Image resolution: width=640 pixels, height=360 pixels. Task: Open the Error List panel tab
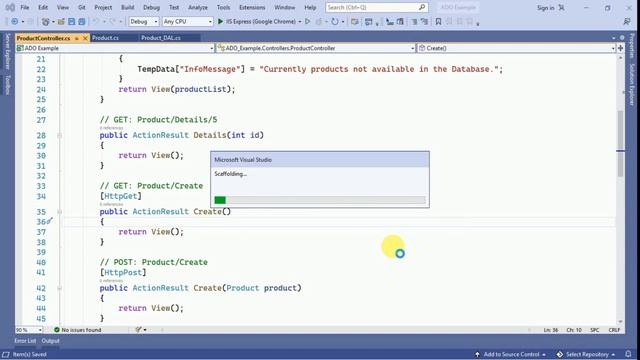(x=25, y=340)
